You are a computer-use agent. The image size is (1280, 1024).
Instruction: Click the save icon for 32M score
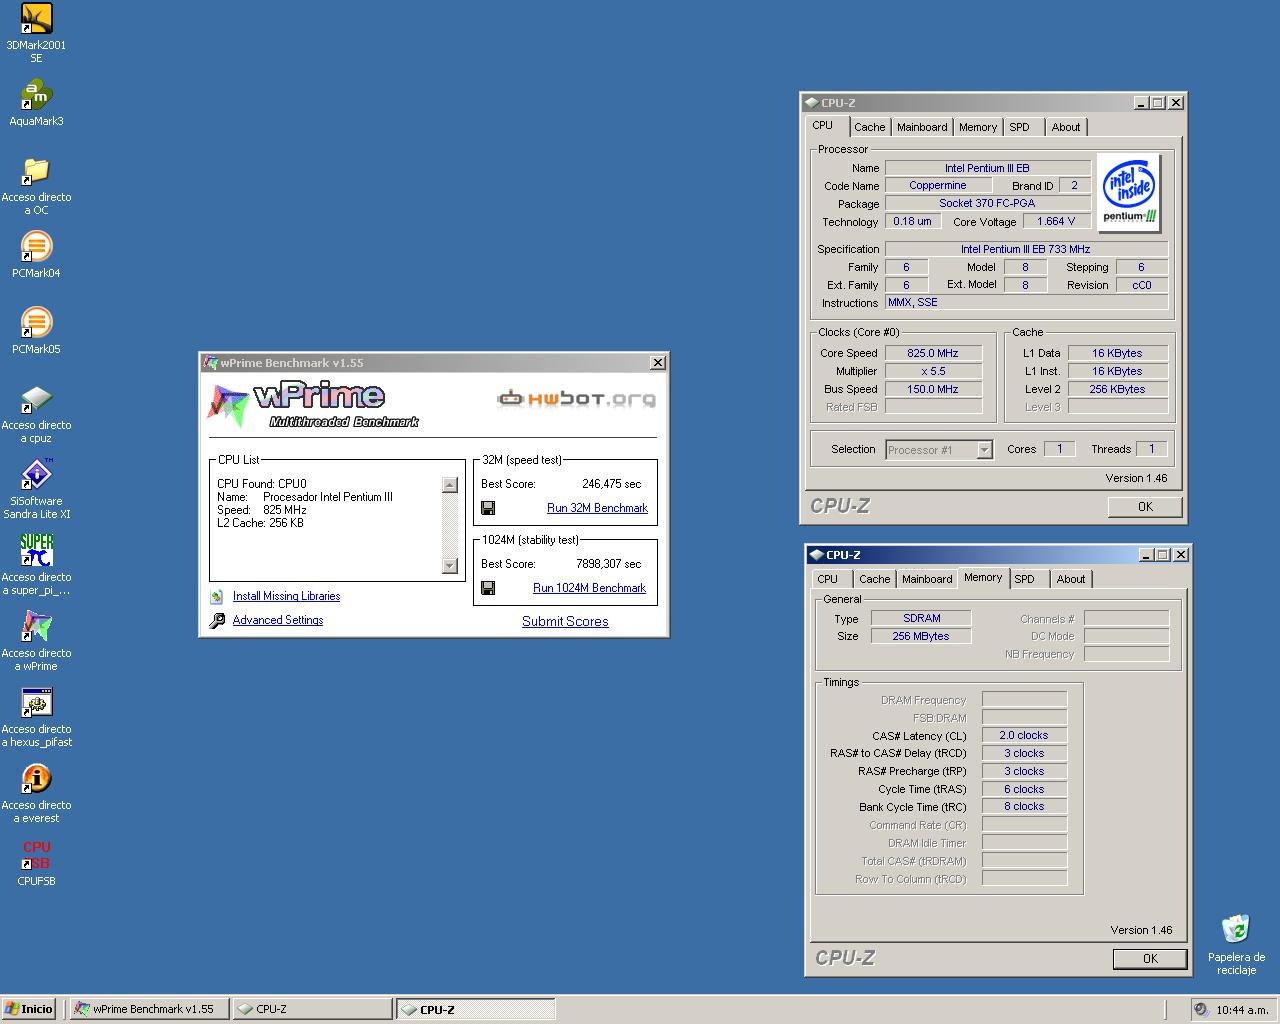[x=488, y=508]
